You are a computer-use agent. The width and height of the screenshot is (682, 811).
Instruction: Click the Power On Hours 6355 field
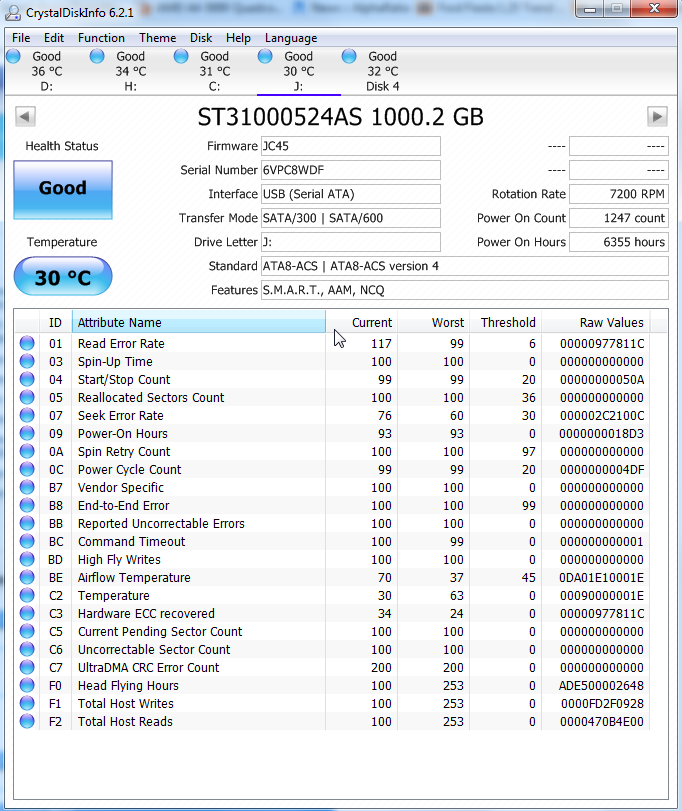[618, 242]
